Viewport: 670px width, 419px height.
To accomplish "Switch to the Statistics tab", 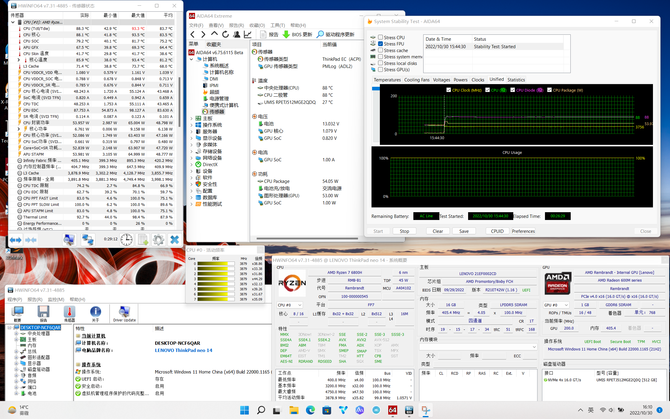I will pos(516,80).
